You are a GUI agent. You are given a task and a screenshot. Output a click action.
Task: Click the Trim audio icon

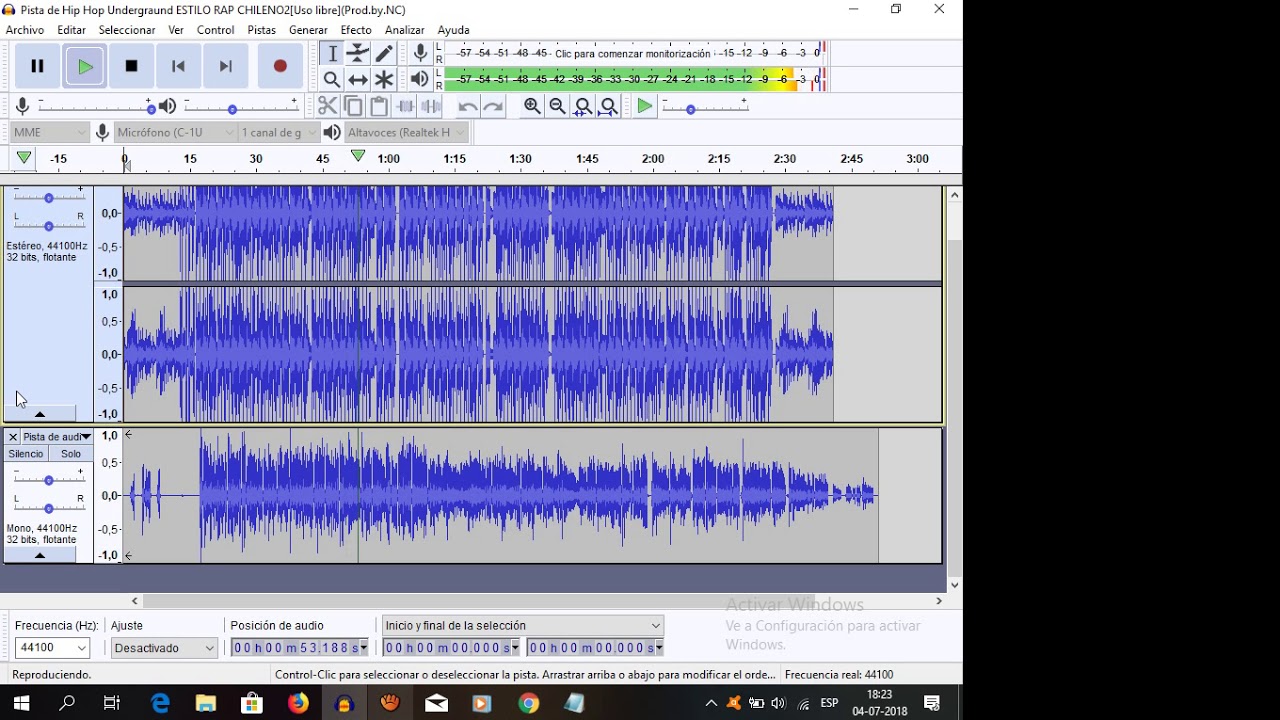[x=405, y=106]
